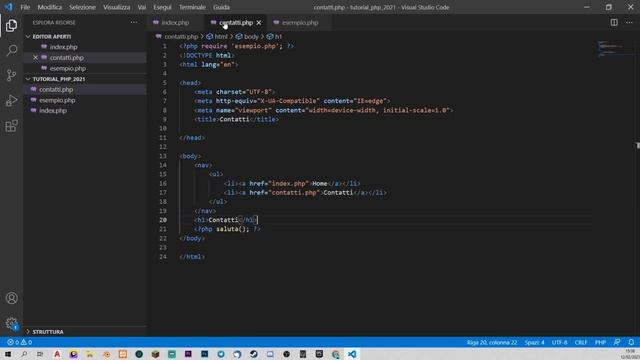Close the contatti.php tab

(x=259, y=22)
